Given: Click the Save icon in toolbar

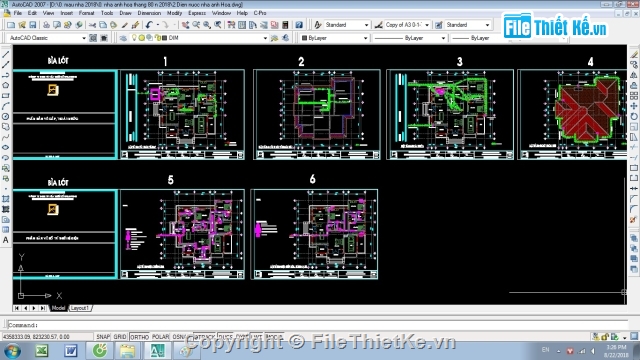Looking at the screenshot, I should coord(33,25).
